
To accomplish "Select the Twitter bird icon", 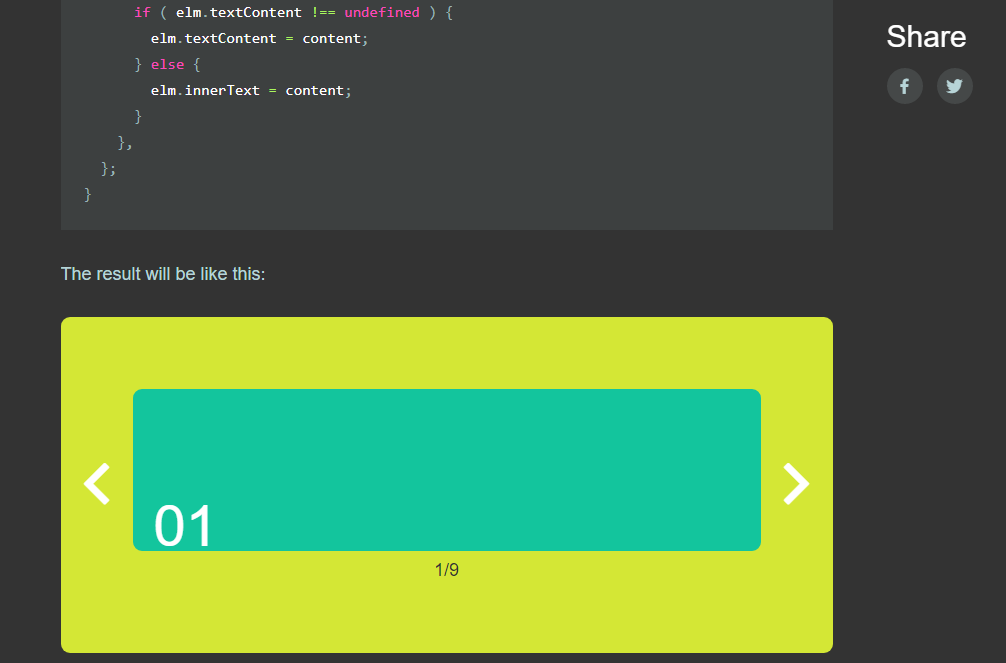I will [954, 86].
